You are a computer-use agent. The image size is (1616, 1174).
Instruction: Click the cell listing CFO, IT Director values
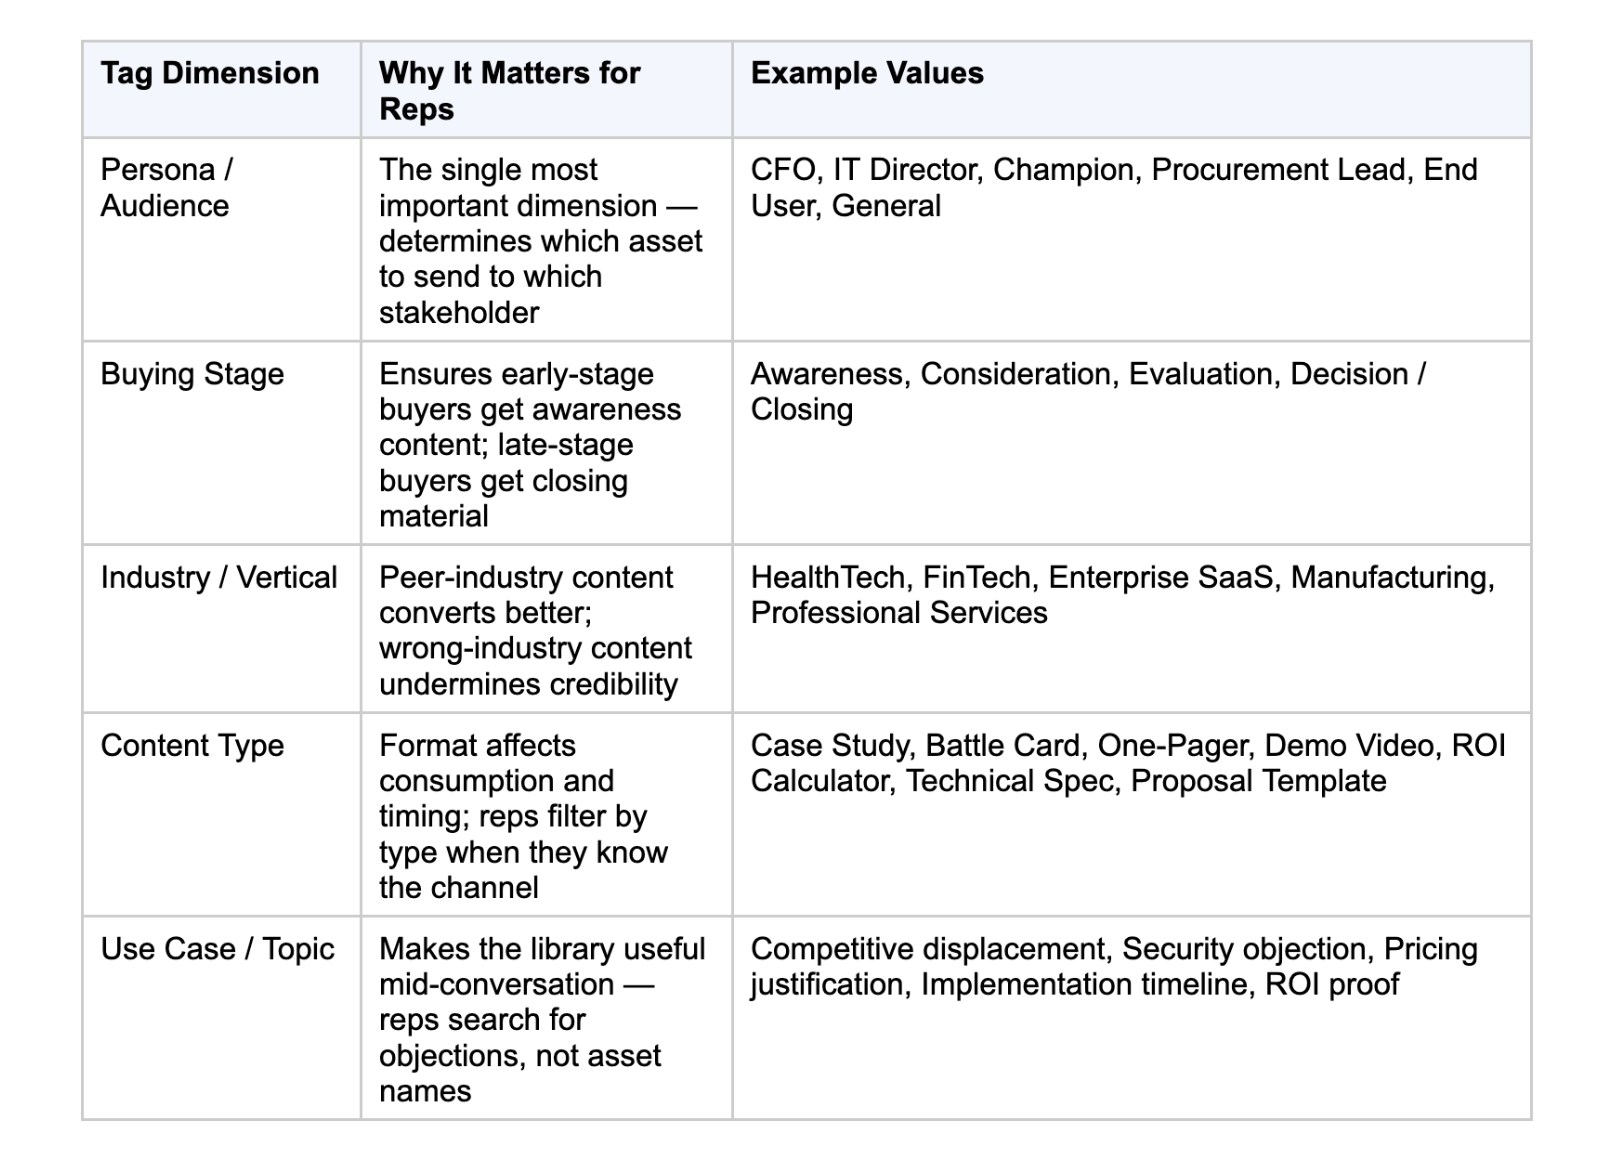click(x=1131, y=240)
